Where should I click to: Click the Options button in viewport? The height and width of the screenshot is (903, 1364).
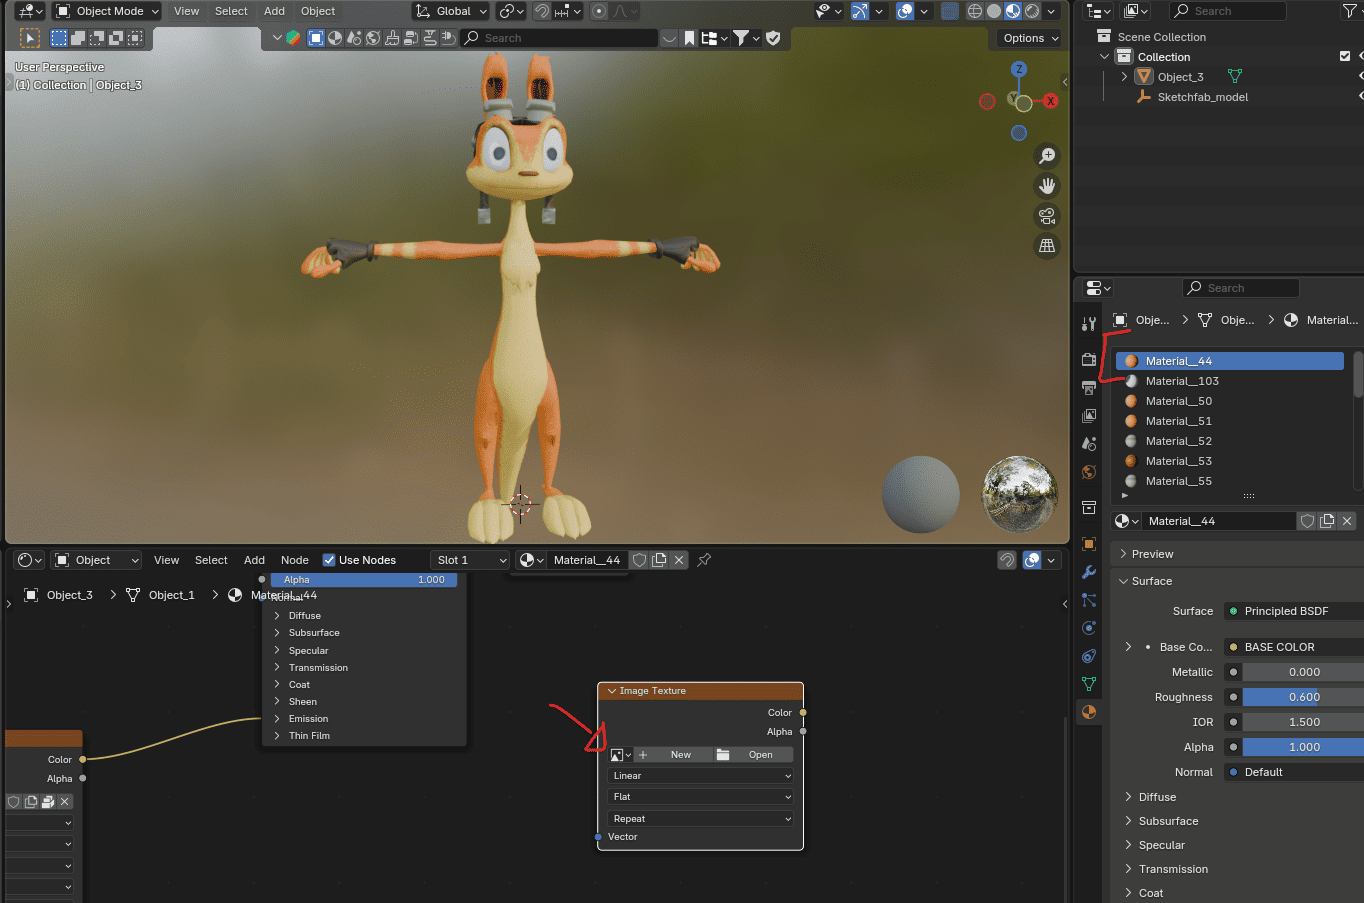point(1029,38)
